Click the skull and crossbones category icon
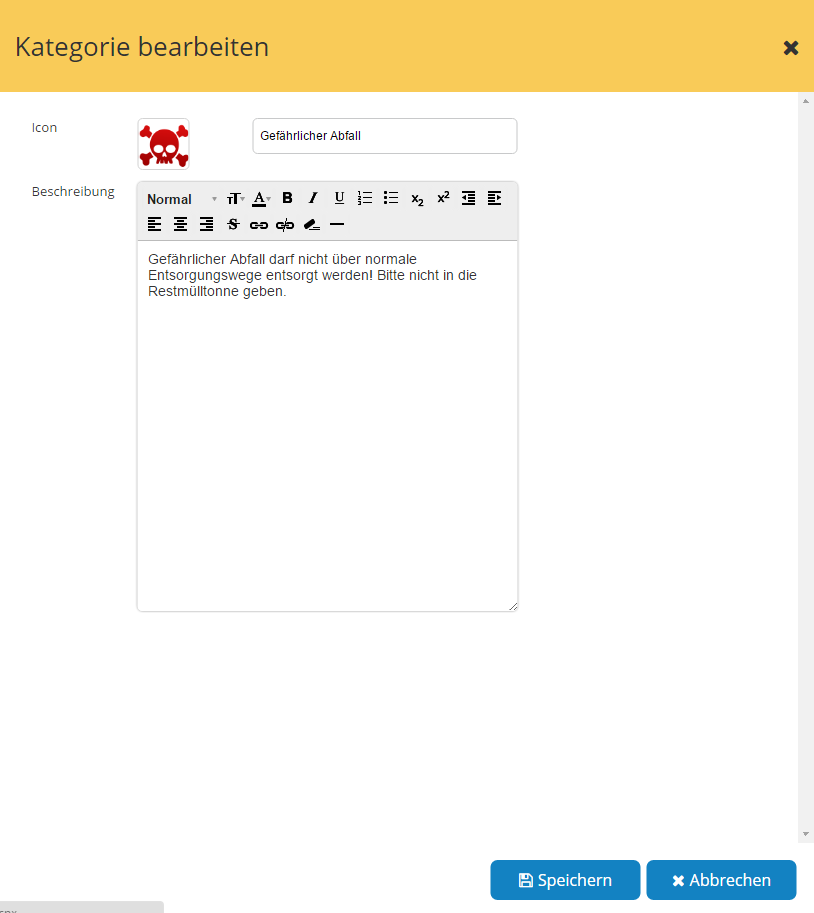 pos(164,144)
